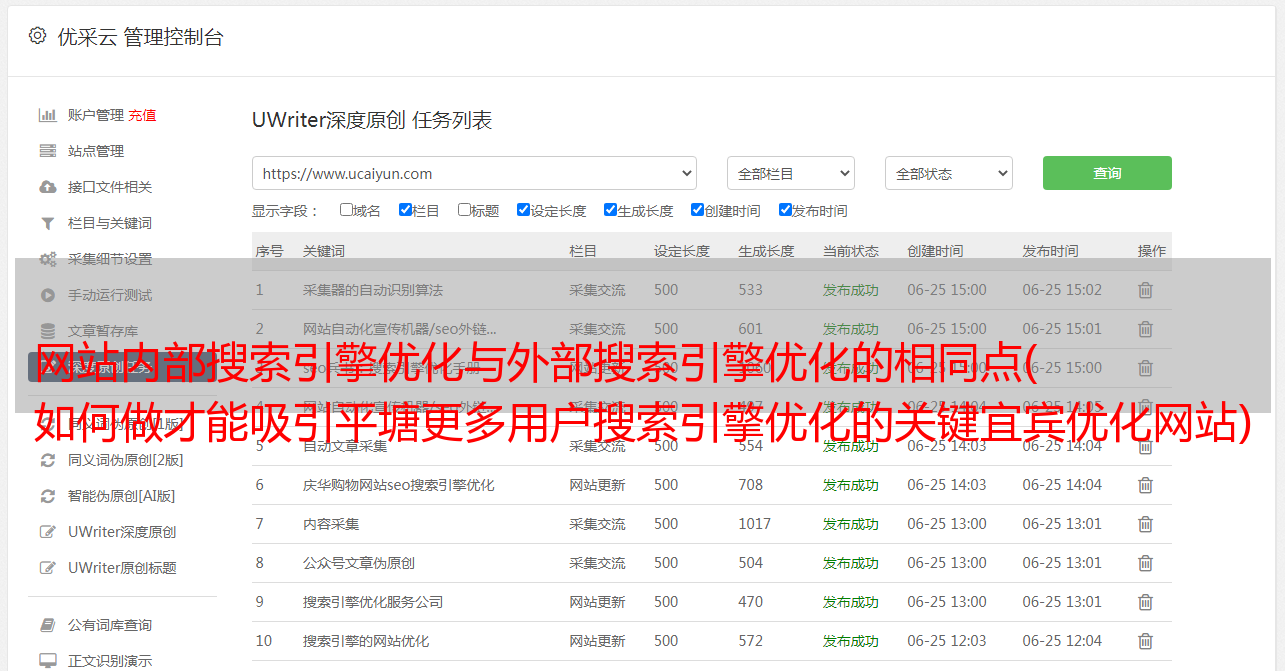The width and height of the screenshot is (1285, 671).
Task: Click keyword 庆华购物网站seo搜索引擎优化 in table
Action: [398, 485]
